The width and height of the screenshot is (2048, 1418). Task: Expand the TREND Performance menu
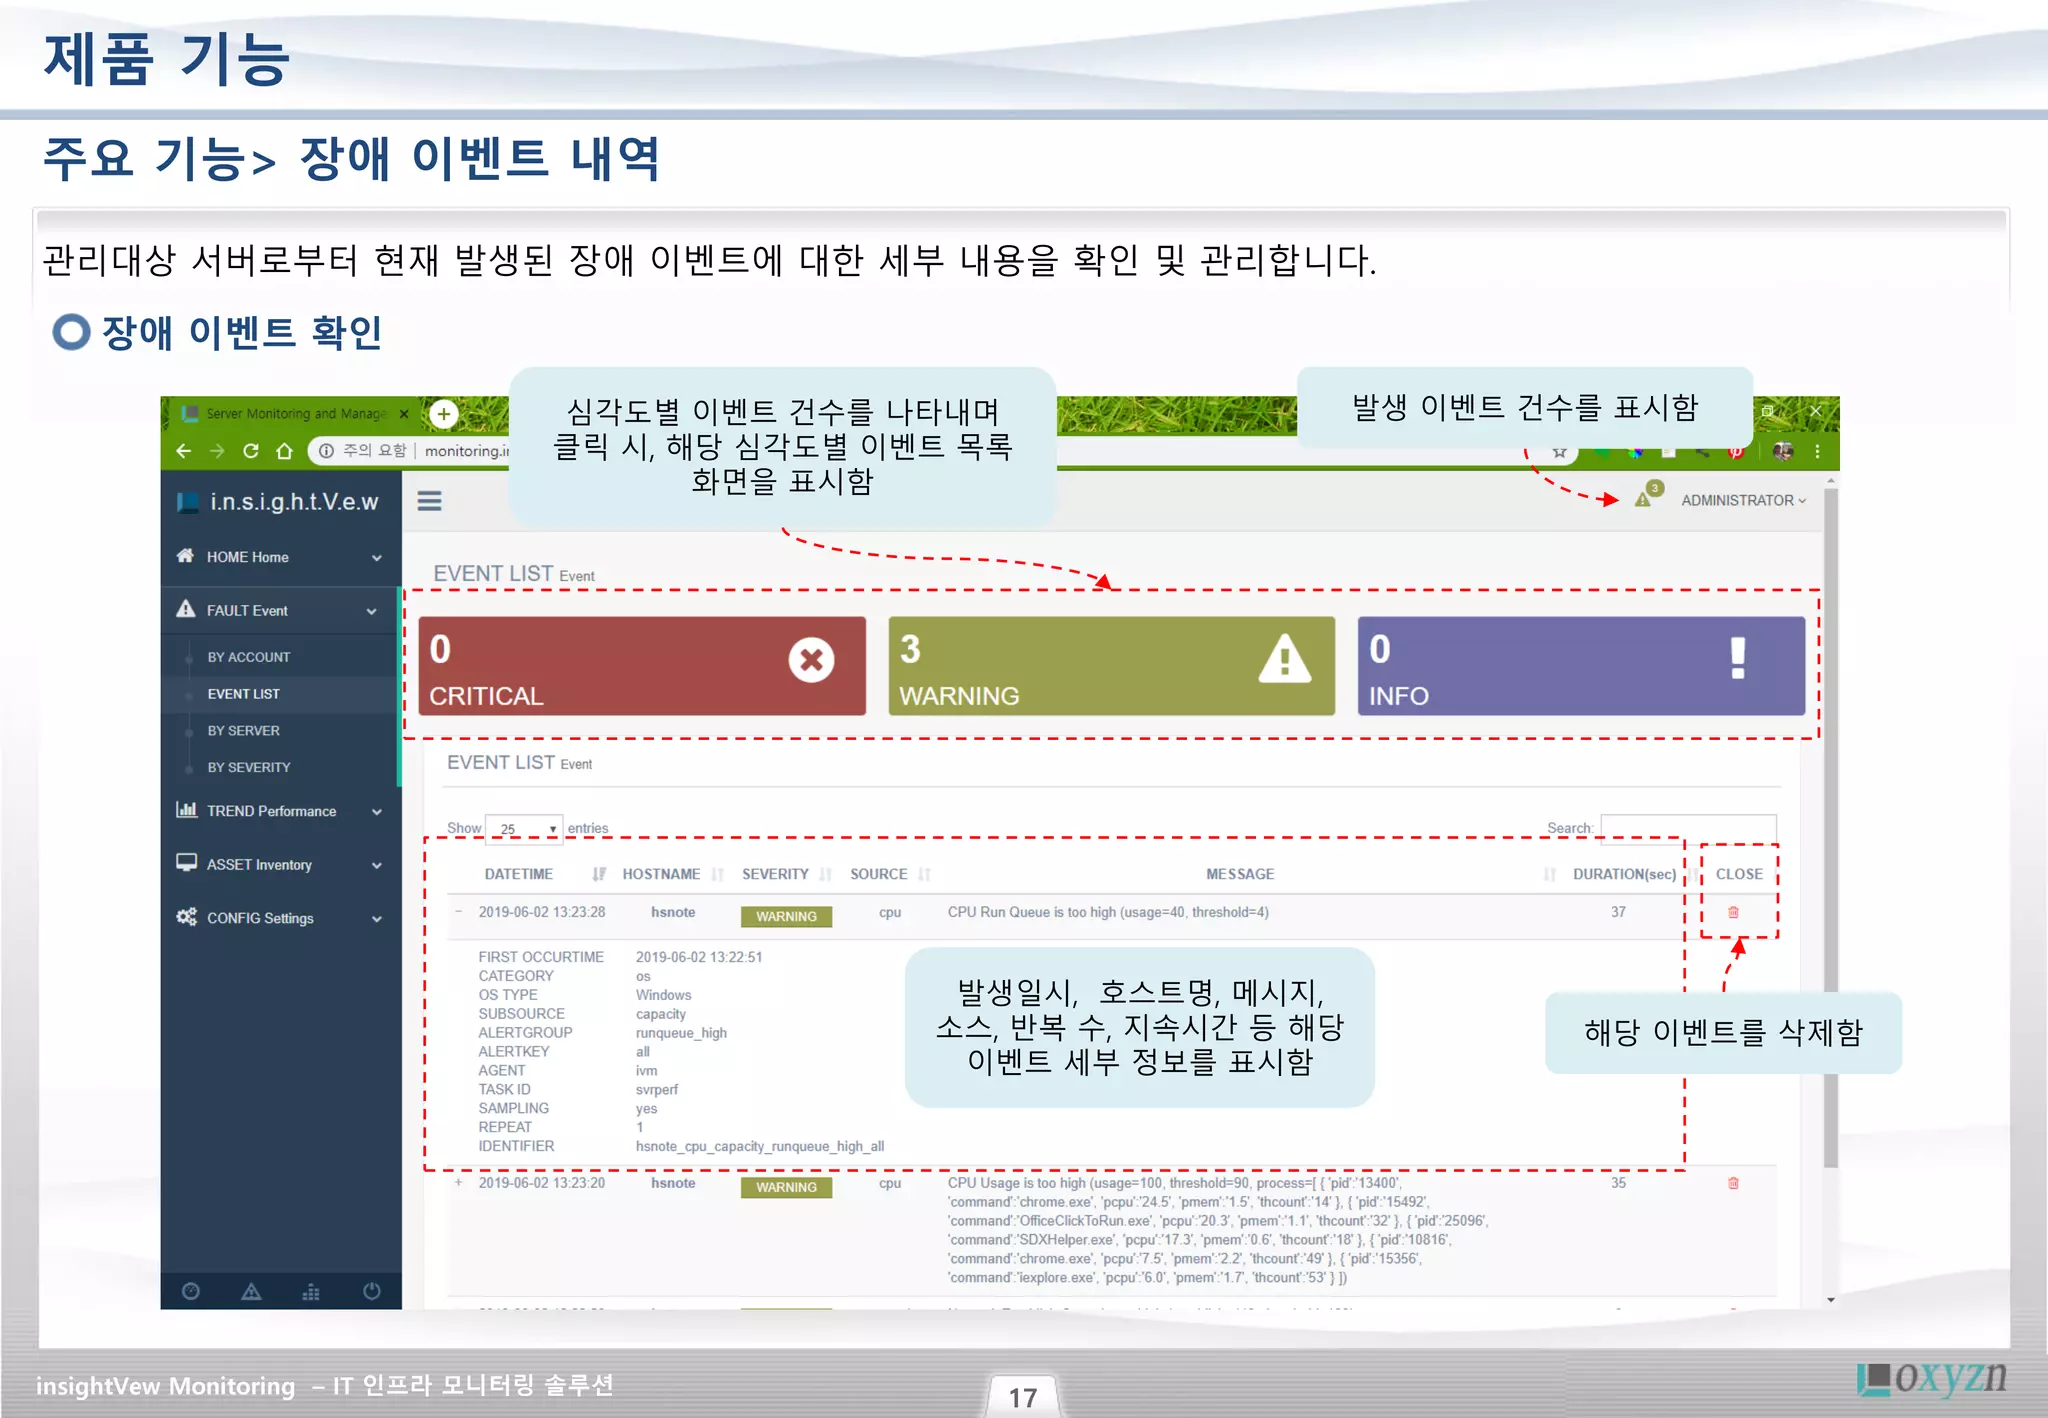pos(280,811)
